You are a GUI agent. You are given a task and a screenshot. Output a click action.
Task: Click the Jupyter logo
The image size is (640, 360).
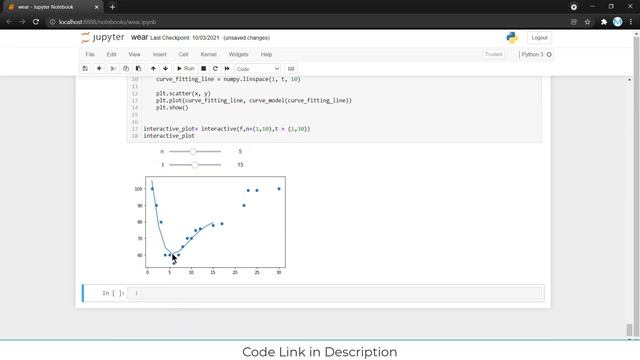coord(102,38)
